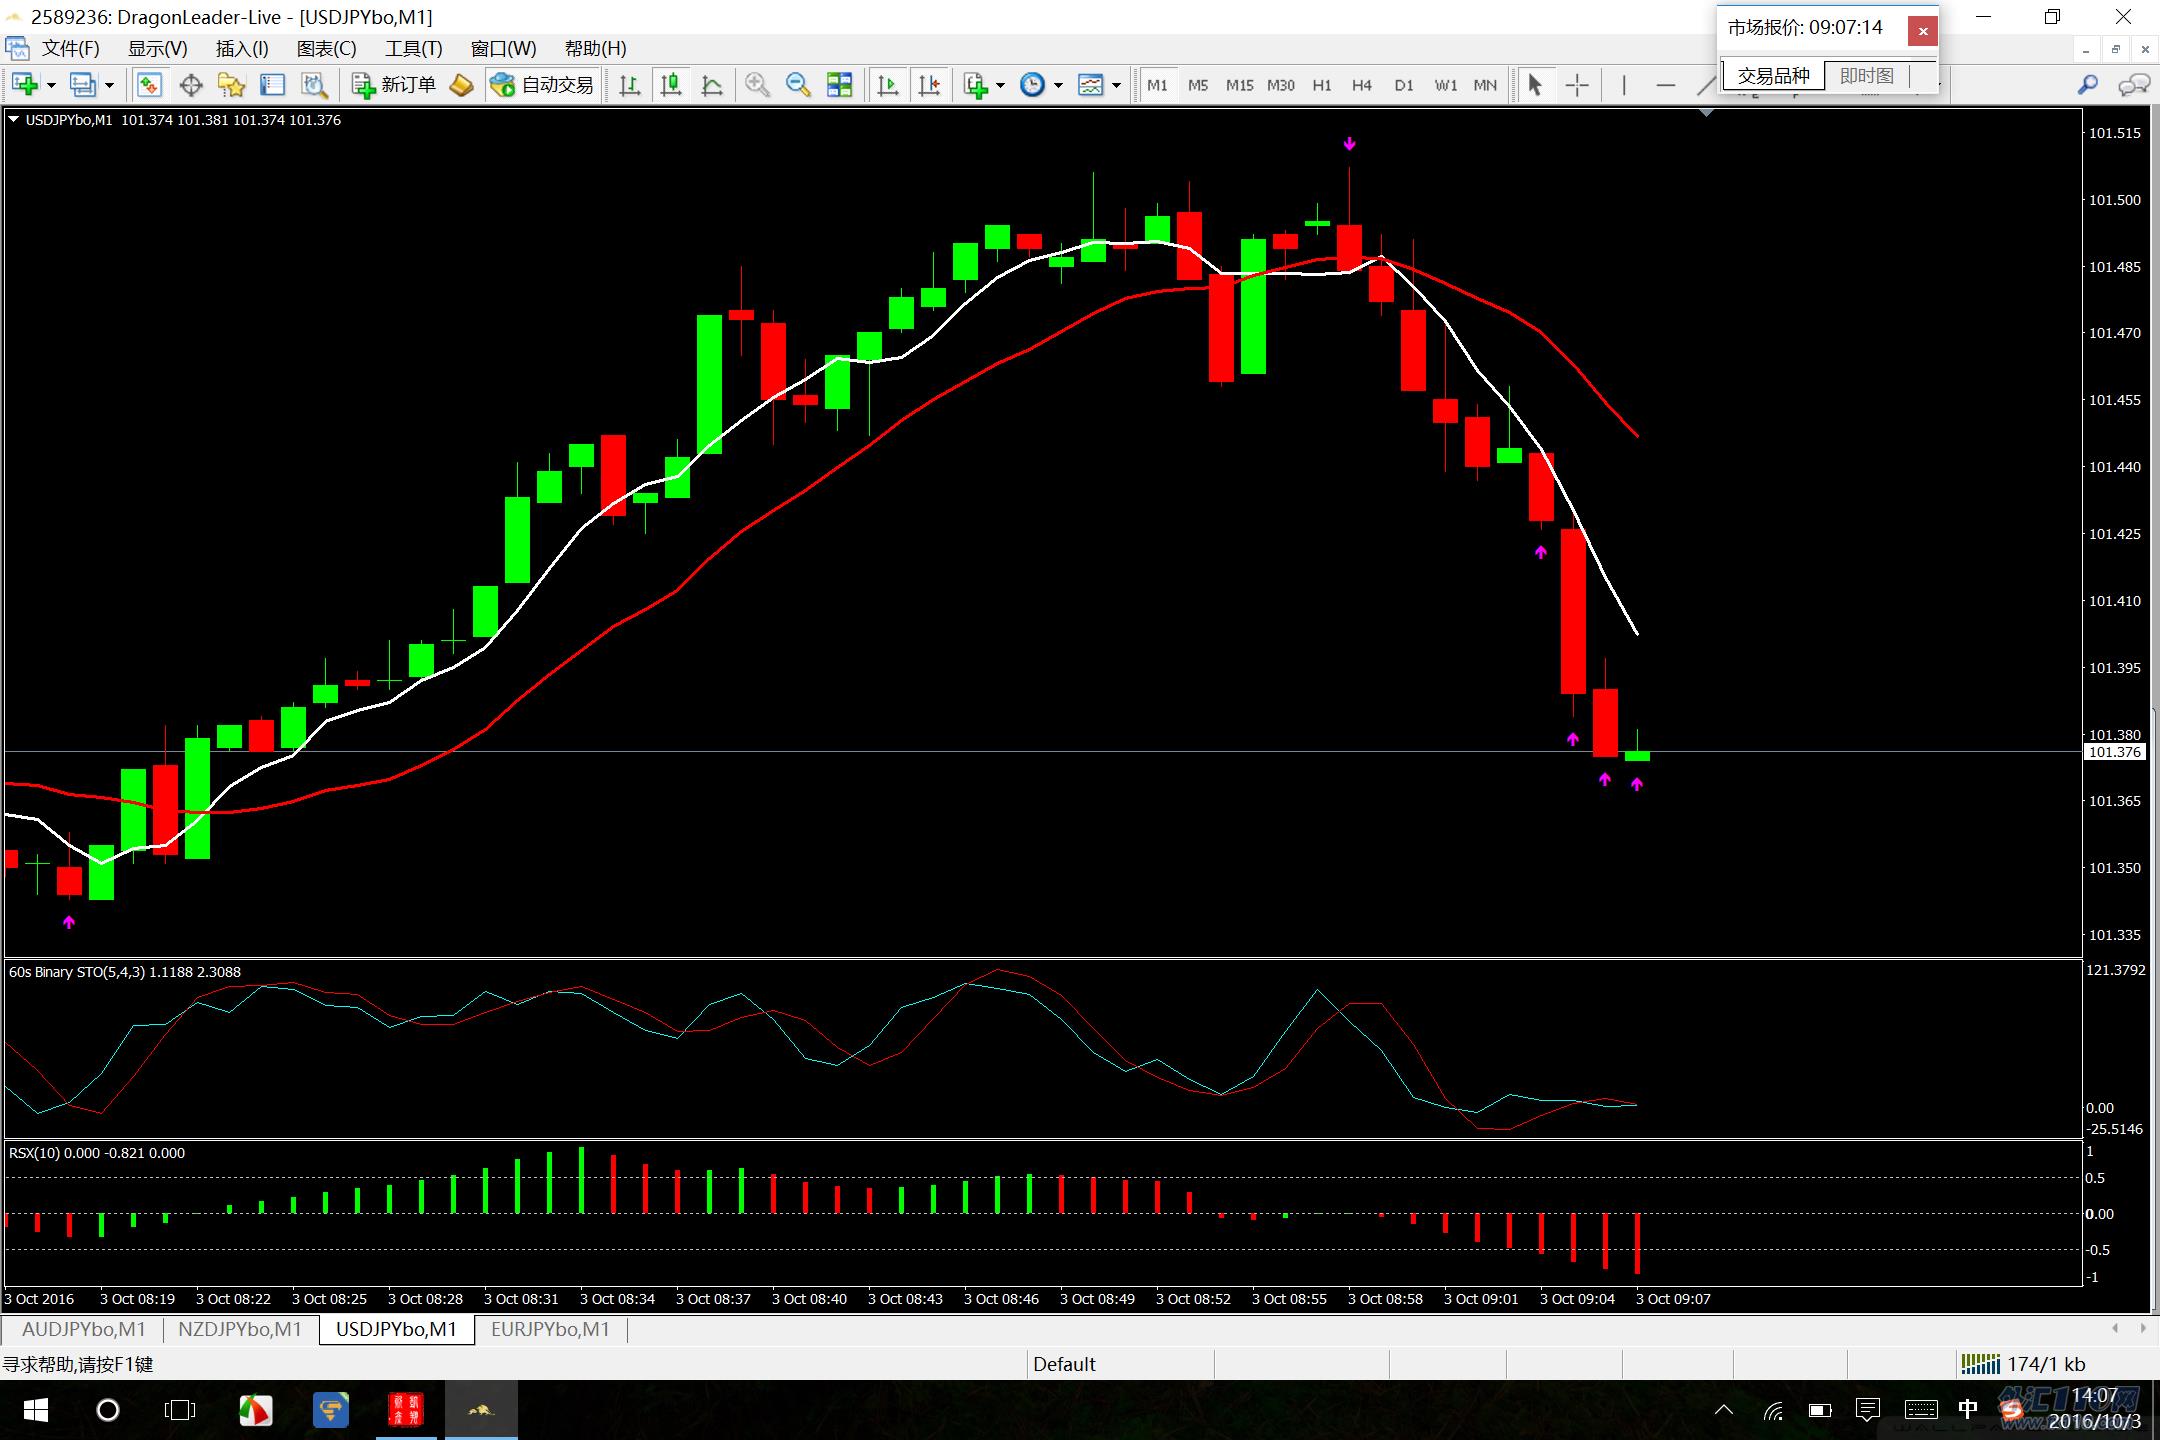2160x1440 pixels.
Task: Toggle the Terminal window icon
Action: 272,85
